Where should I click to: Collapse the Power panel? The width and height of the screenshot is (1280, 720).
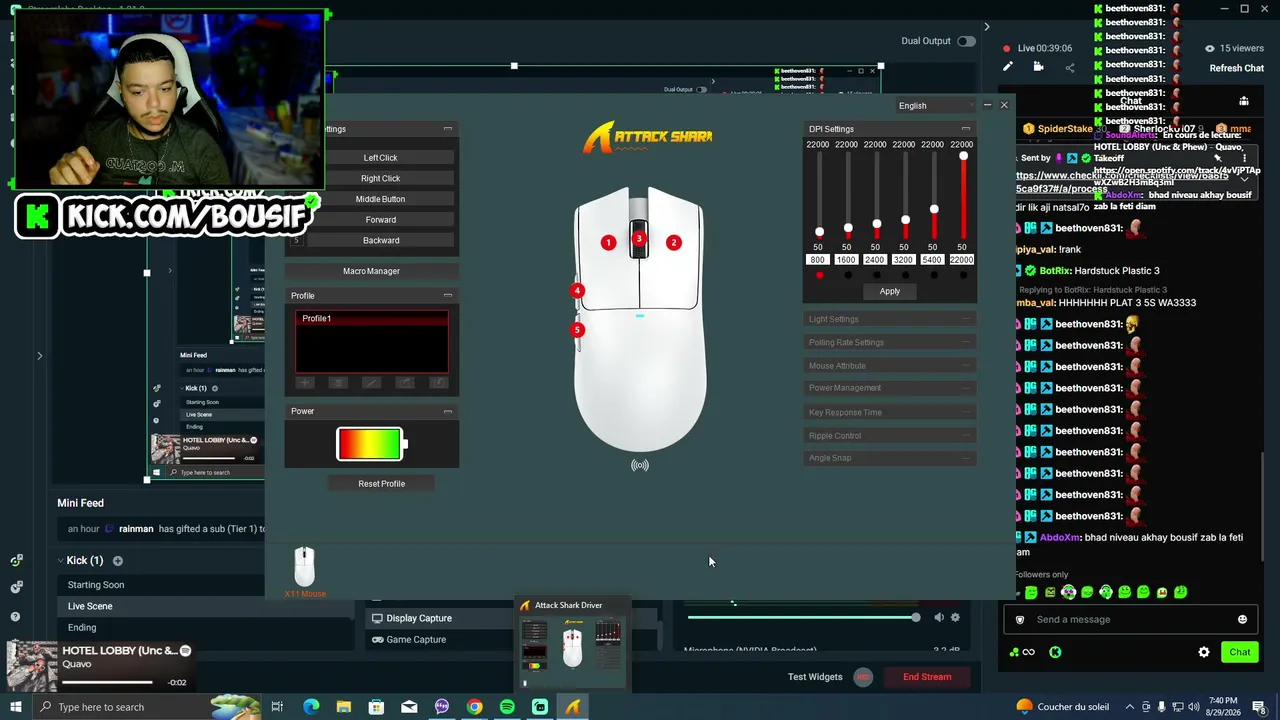click(448, 411)
